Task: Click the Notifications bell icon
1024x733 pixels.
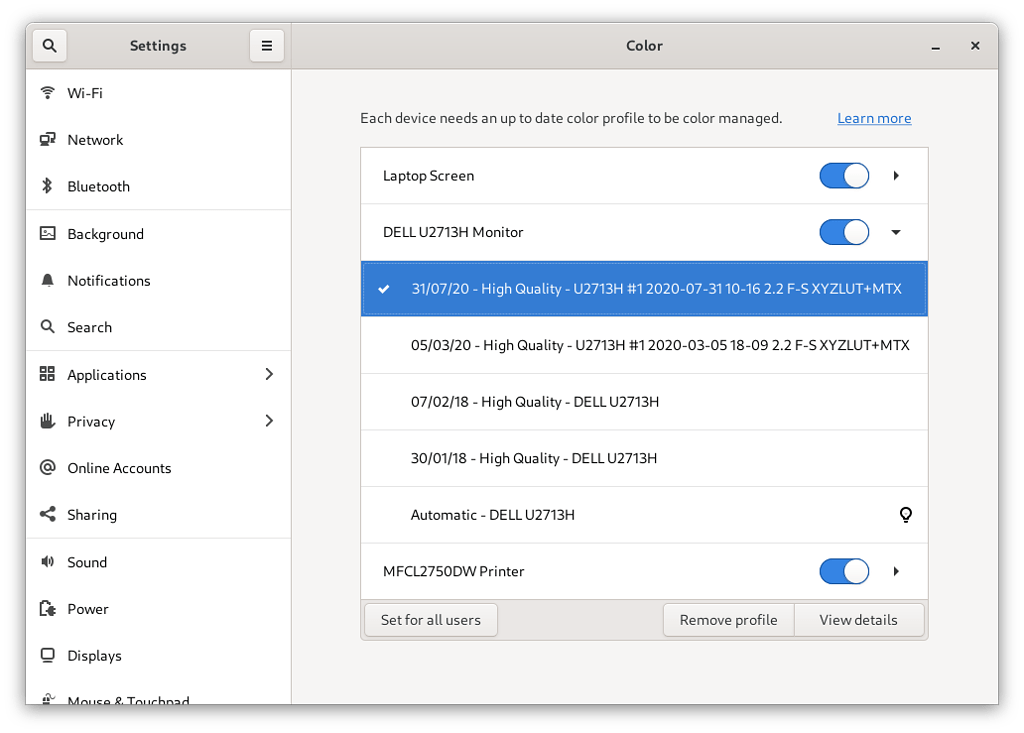Action: (47, 280)
